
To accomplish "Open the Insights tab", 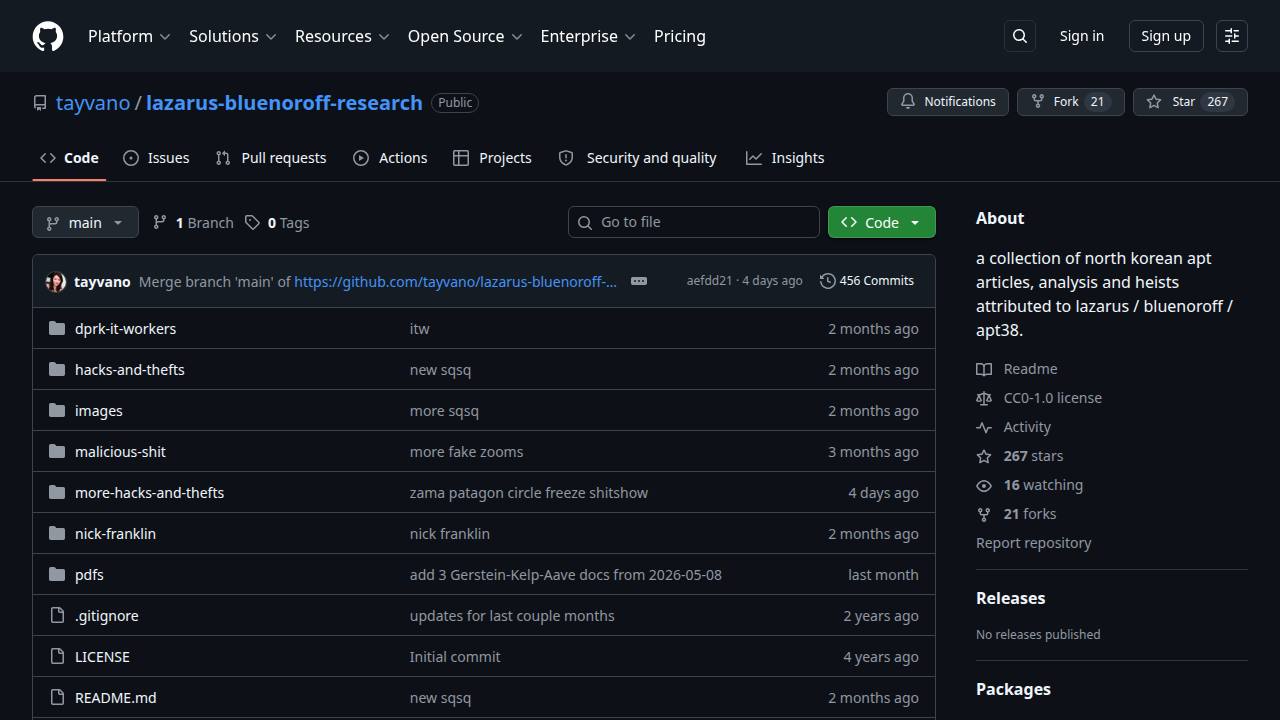I will 785,158.
